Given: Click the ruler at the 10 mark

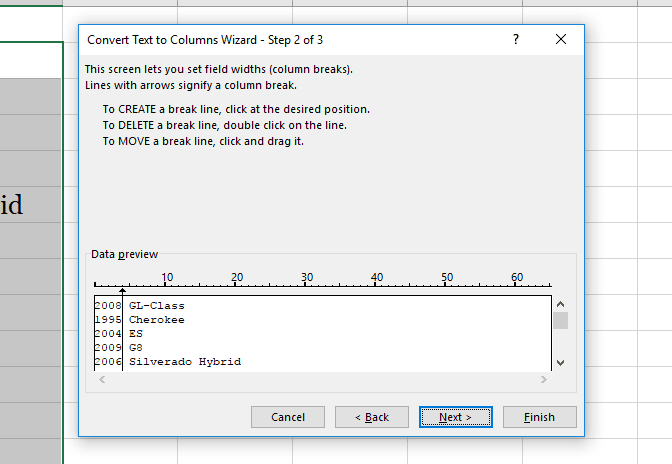Looking at the screenshot, I should (167, 284).
